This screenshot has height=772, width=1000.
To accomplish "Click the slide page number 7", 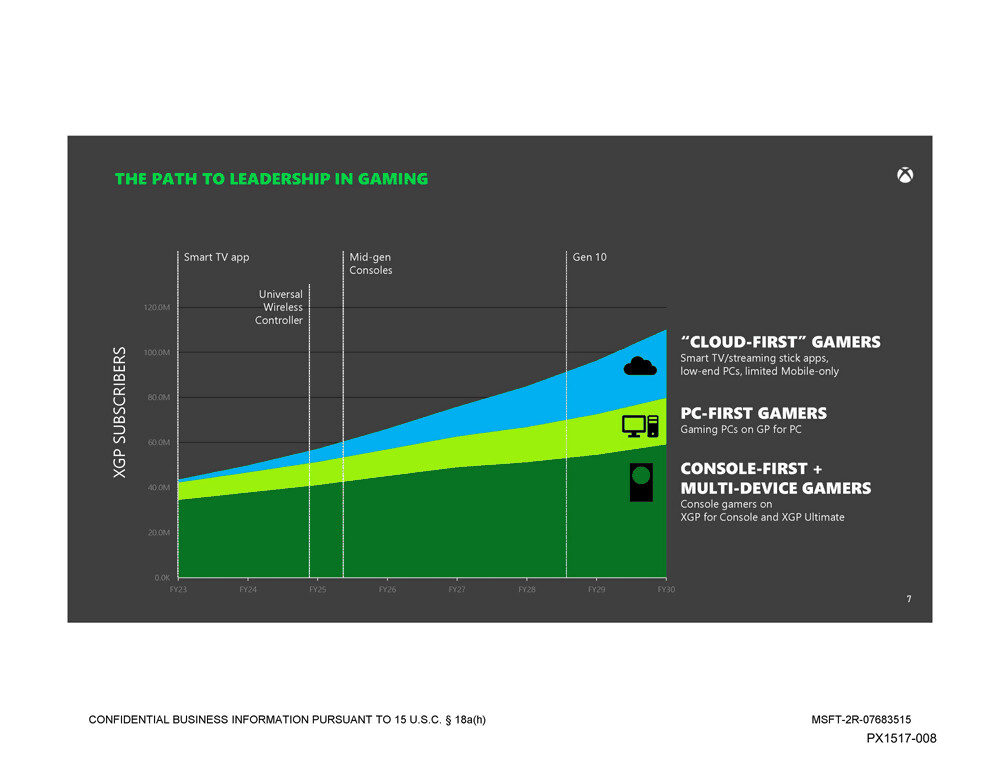I will [x=909, y=599].
